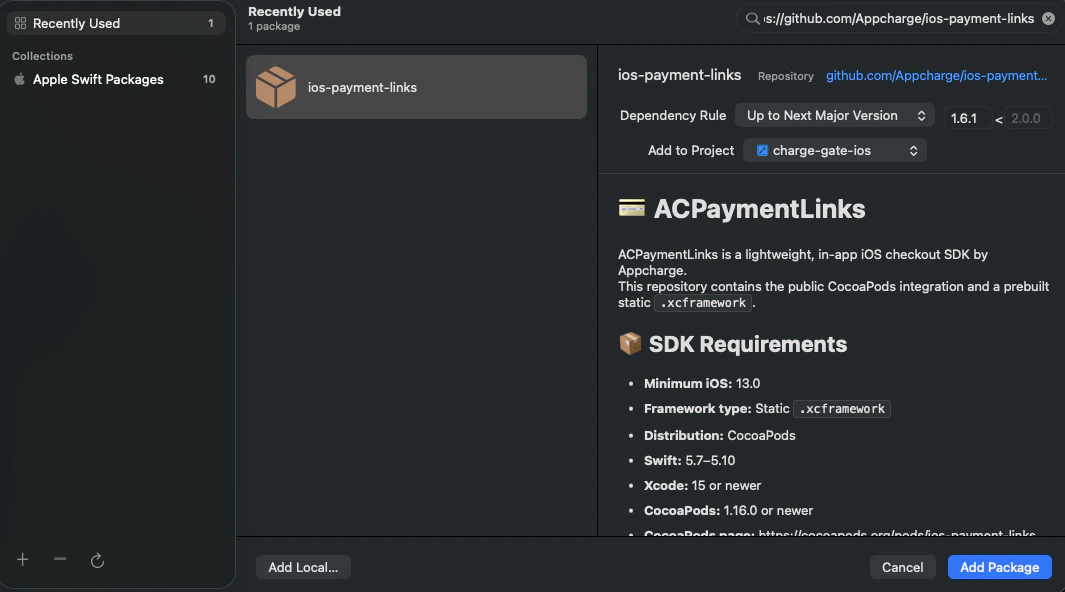
Task: Click the minus icon to remove a collection
Action: point(60,559)
